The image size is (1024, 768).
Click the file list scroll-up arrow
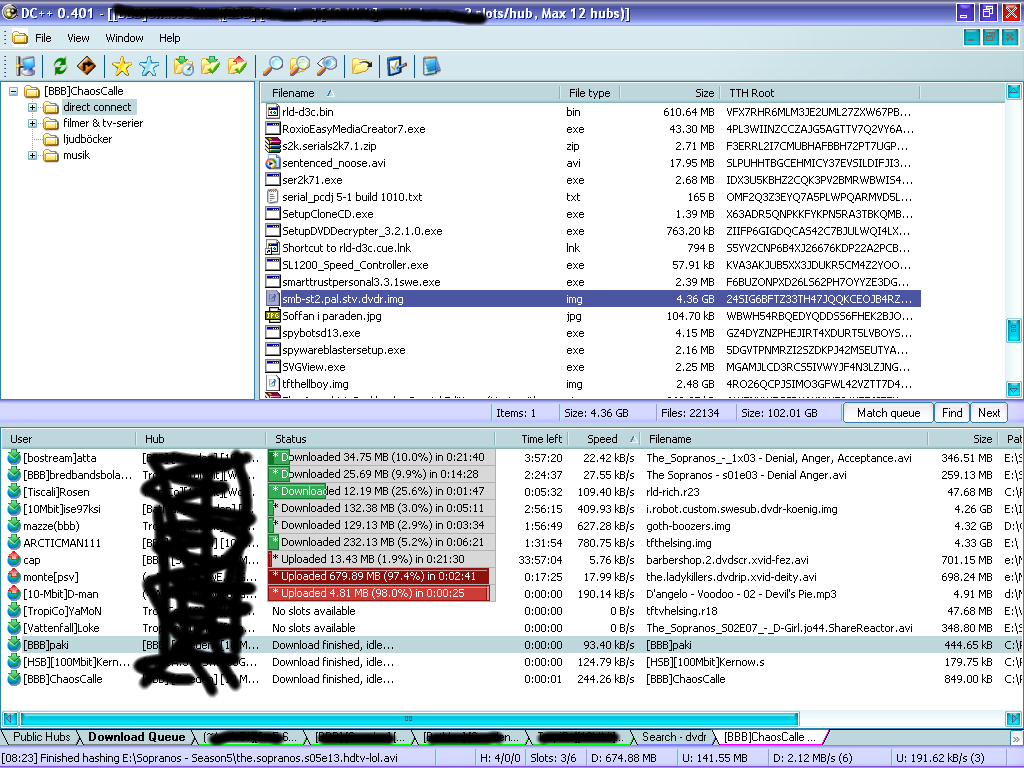click(x=1014, y=92)
